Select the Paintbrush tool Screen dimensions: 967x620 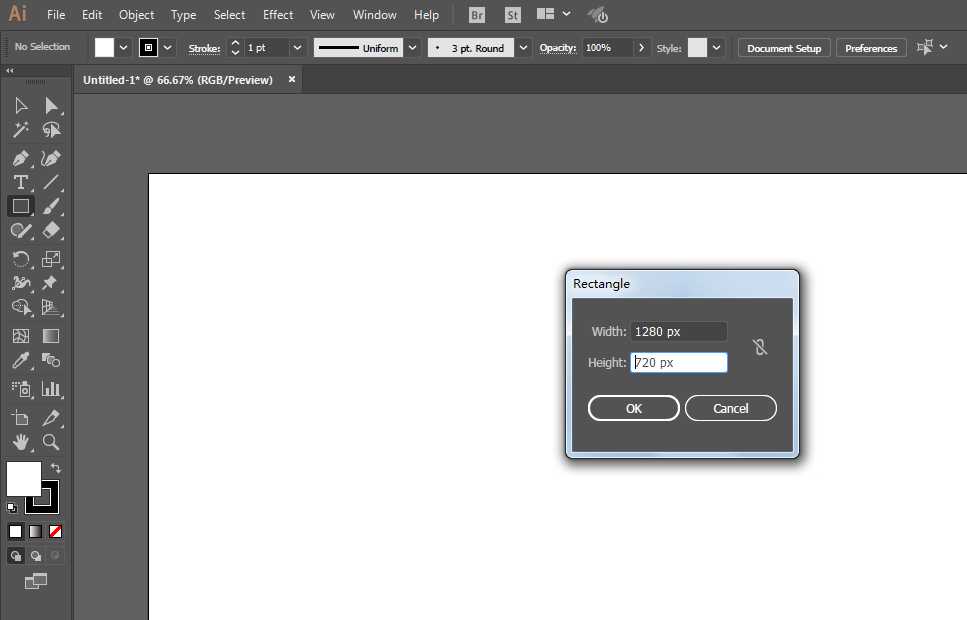(51, 207)
